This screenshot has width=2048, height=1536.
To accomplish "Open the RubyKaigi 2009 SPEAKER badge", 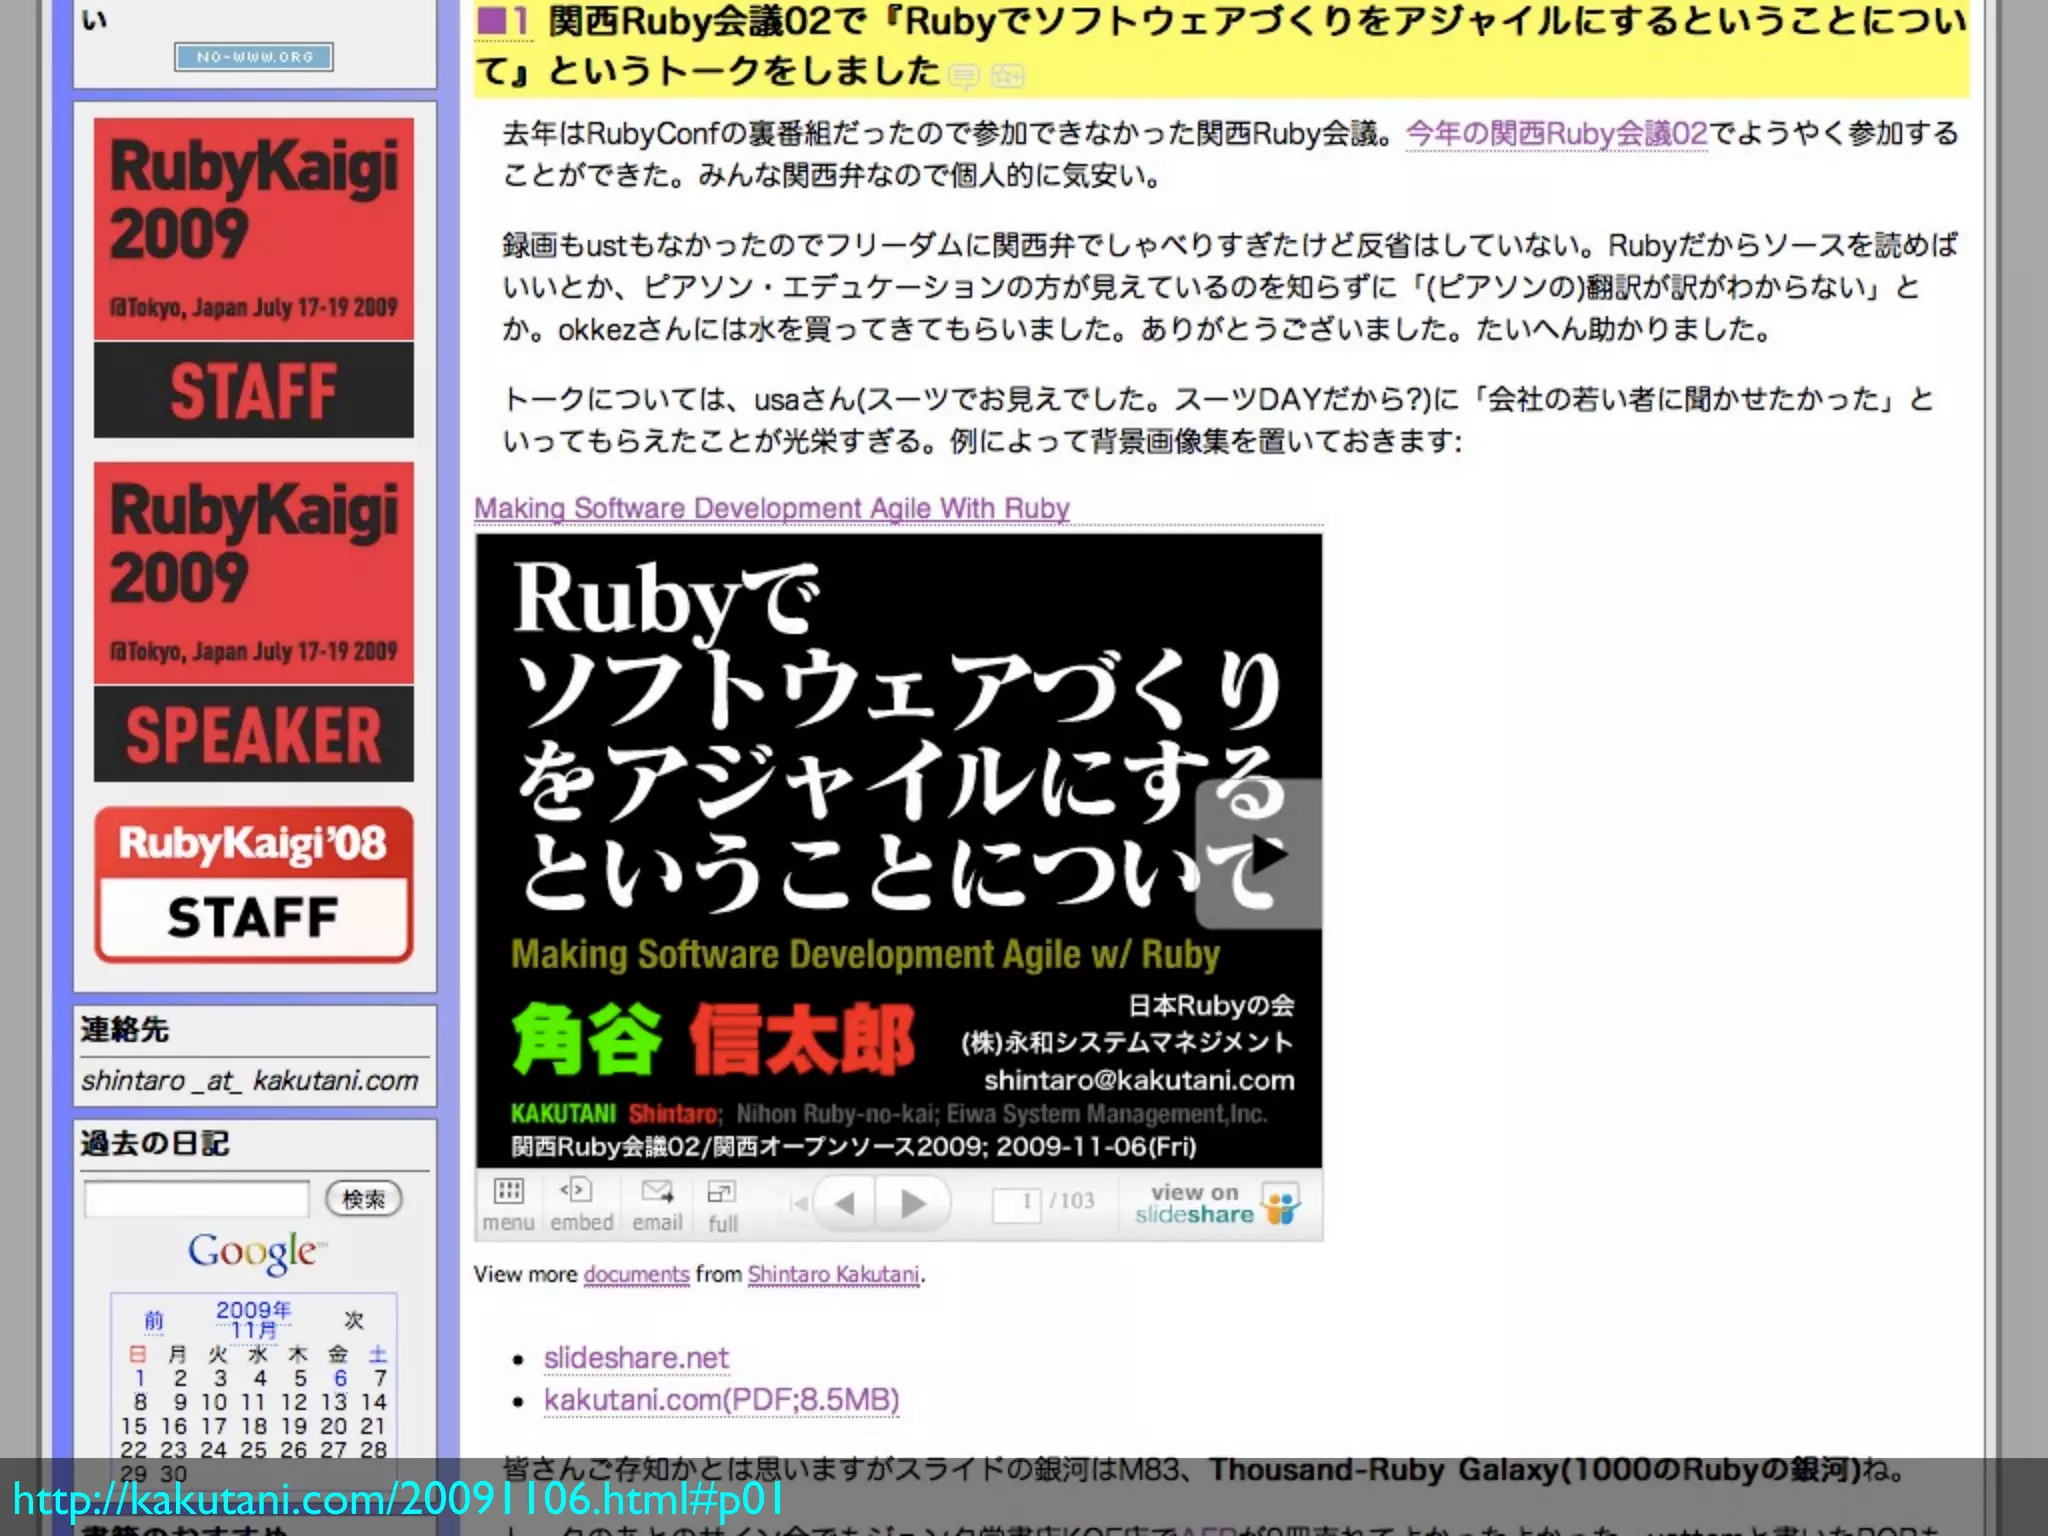I will click(254, 621).
